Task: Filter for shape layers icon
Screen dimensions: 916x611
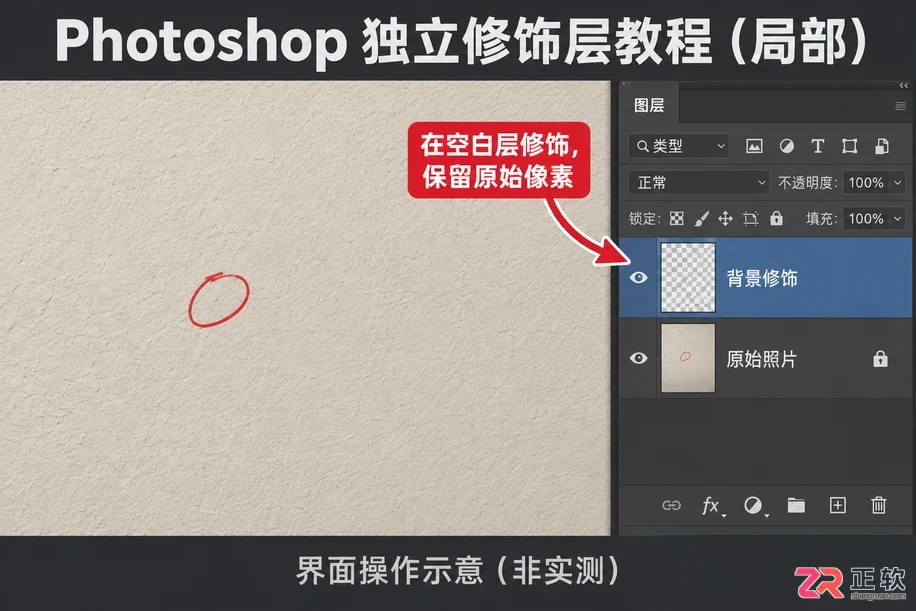Action: [x=849, y=146]
